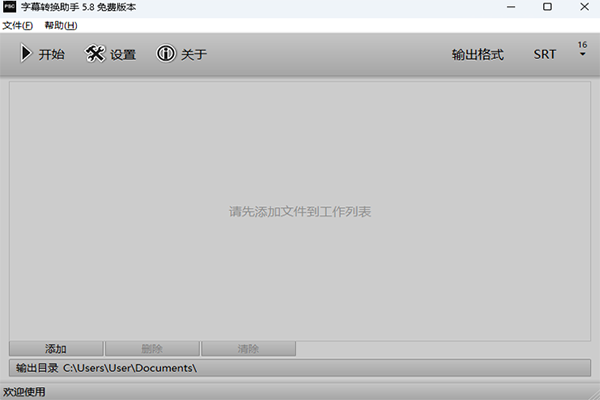Image resolution: width=600 pixels, height=400 pixels.
Task: Click the wrench and screwdriver 设置 icon
Action: click(96, 54)
